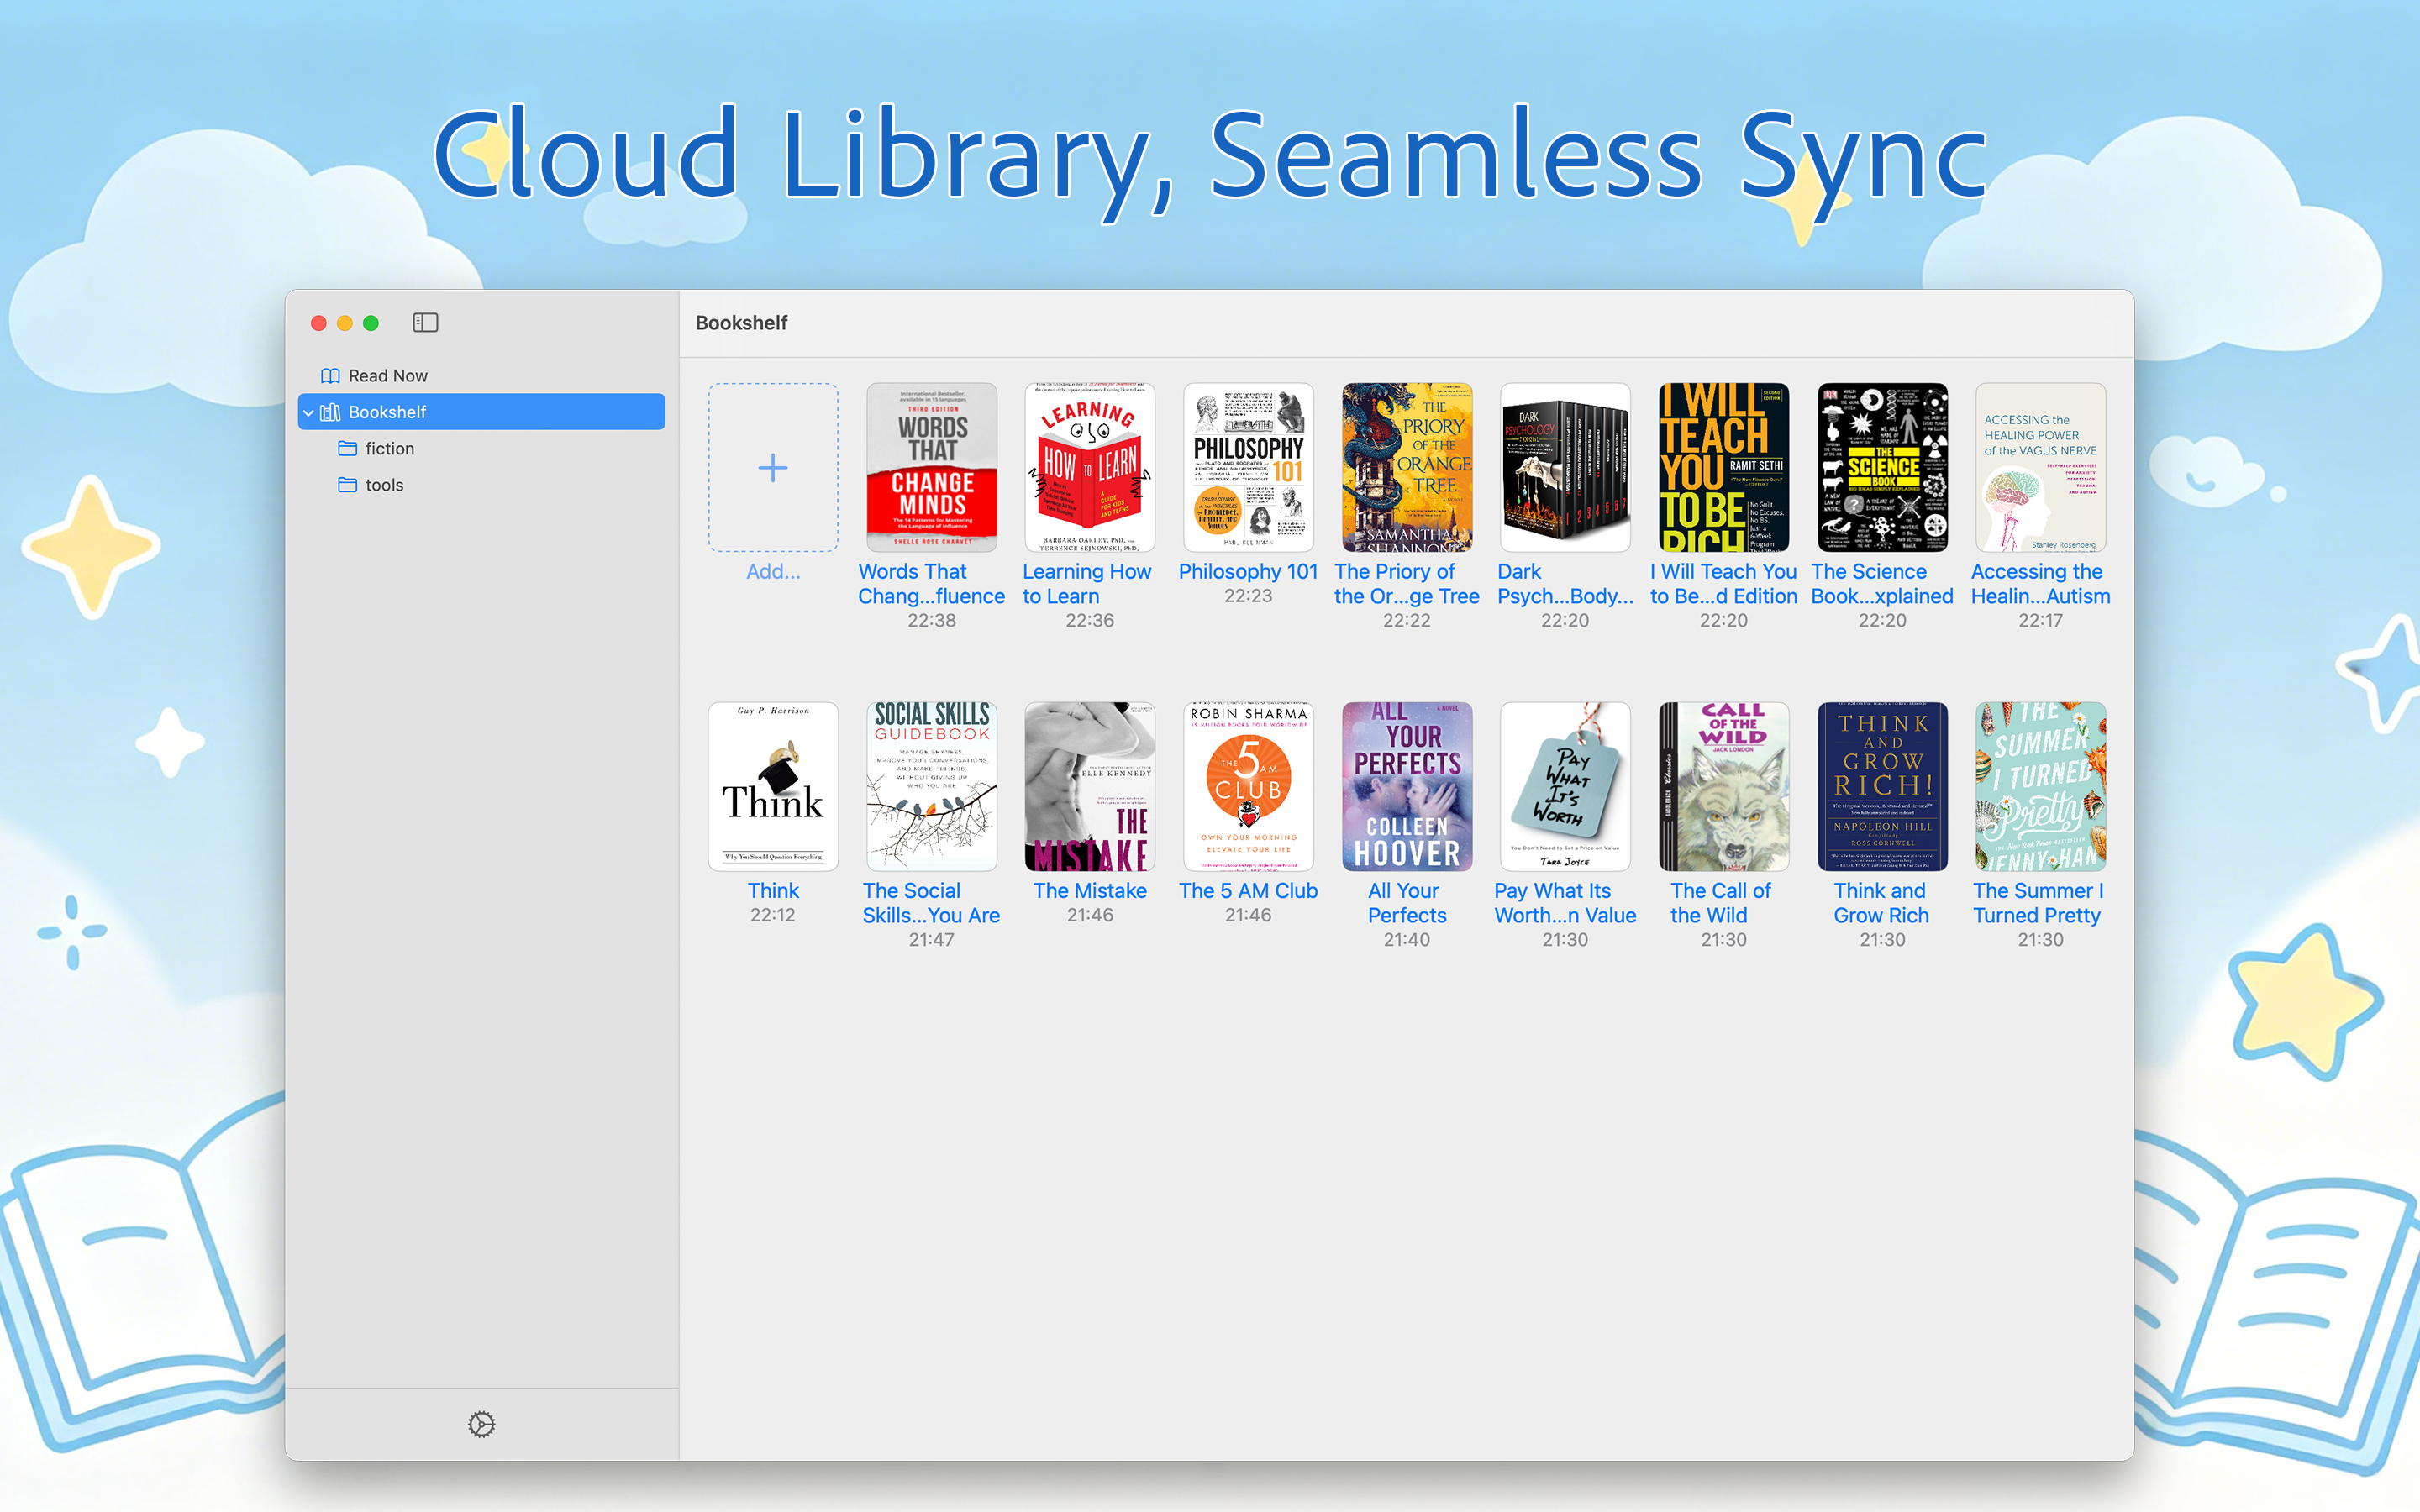
Task: Click the 22:17 timestamp
Action: 2041,620
